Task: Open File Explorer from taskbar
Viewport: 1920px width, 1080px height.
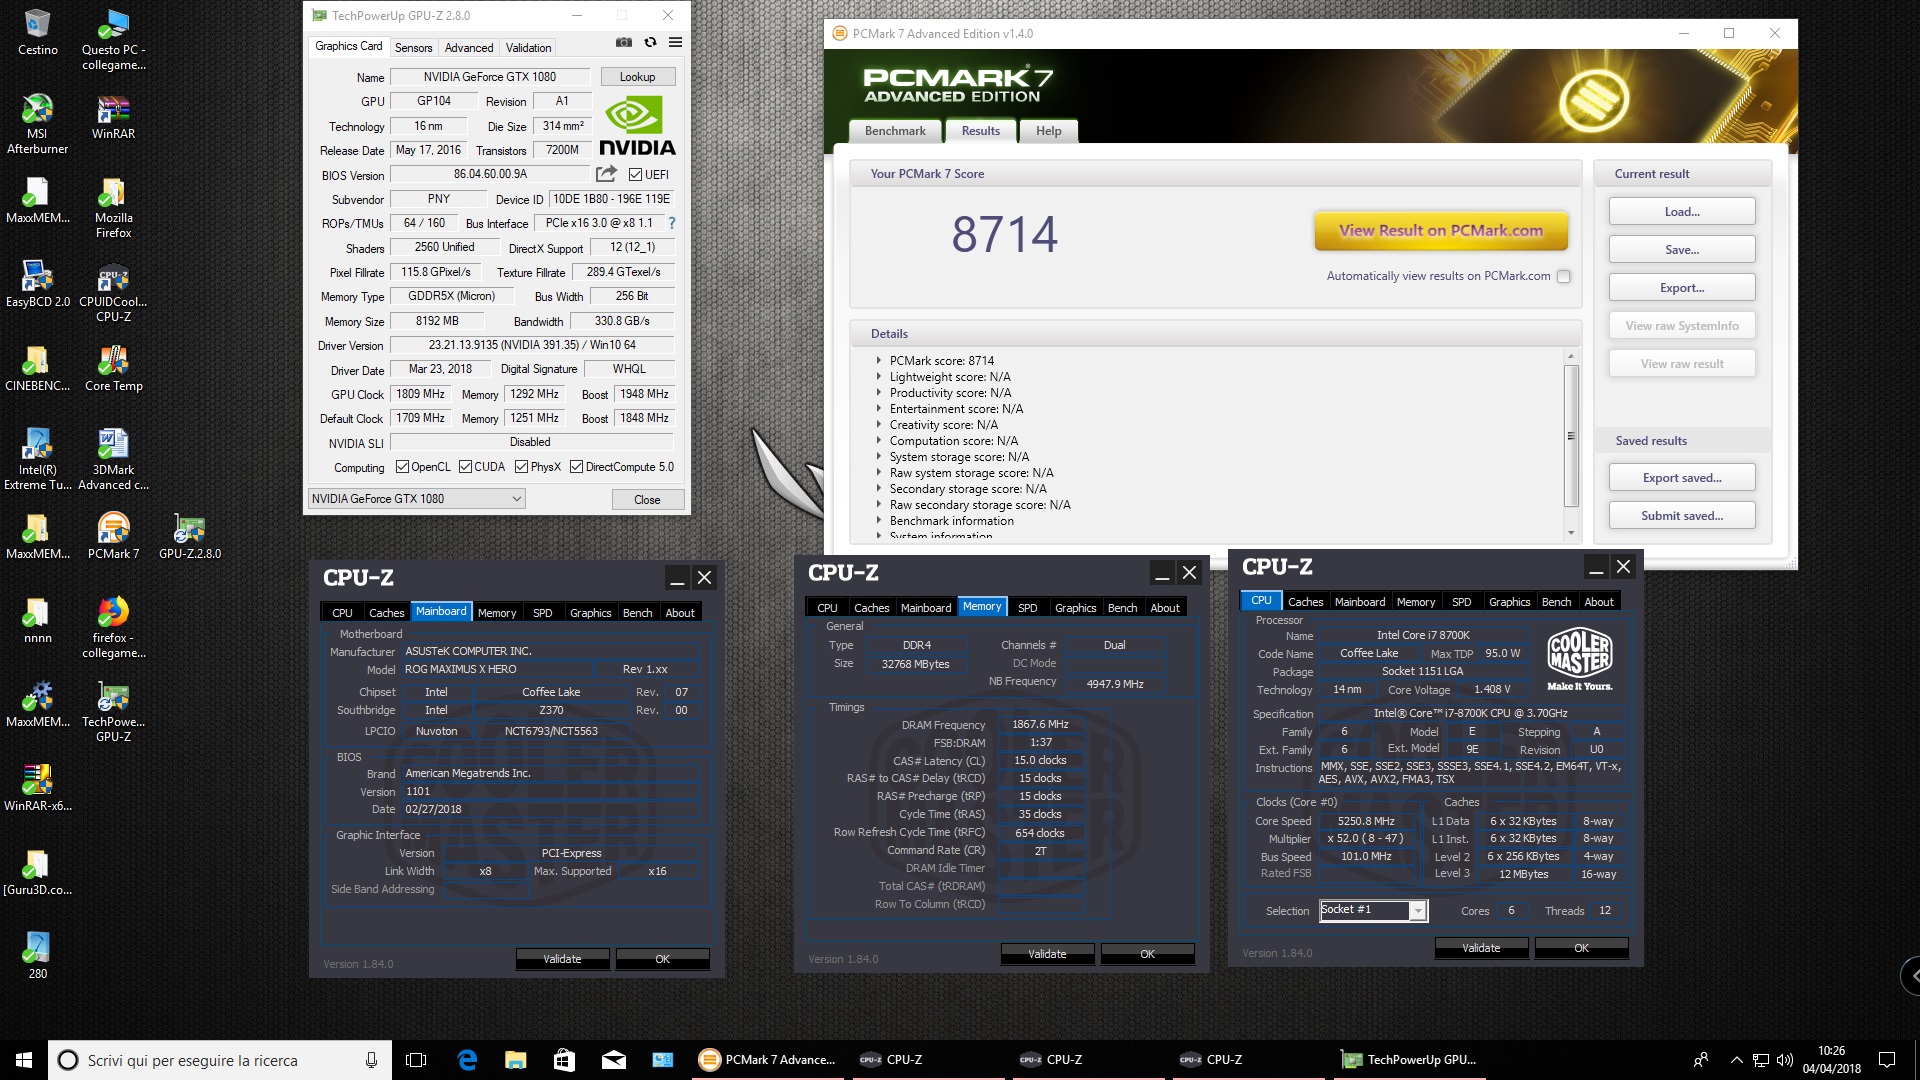Action: [x=516, y=1060]
